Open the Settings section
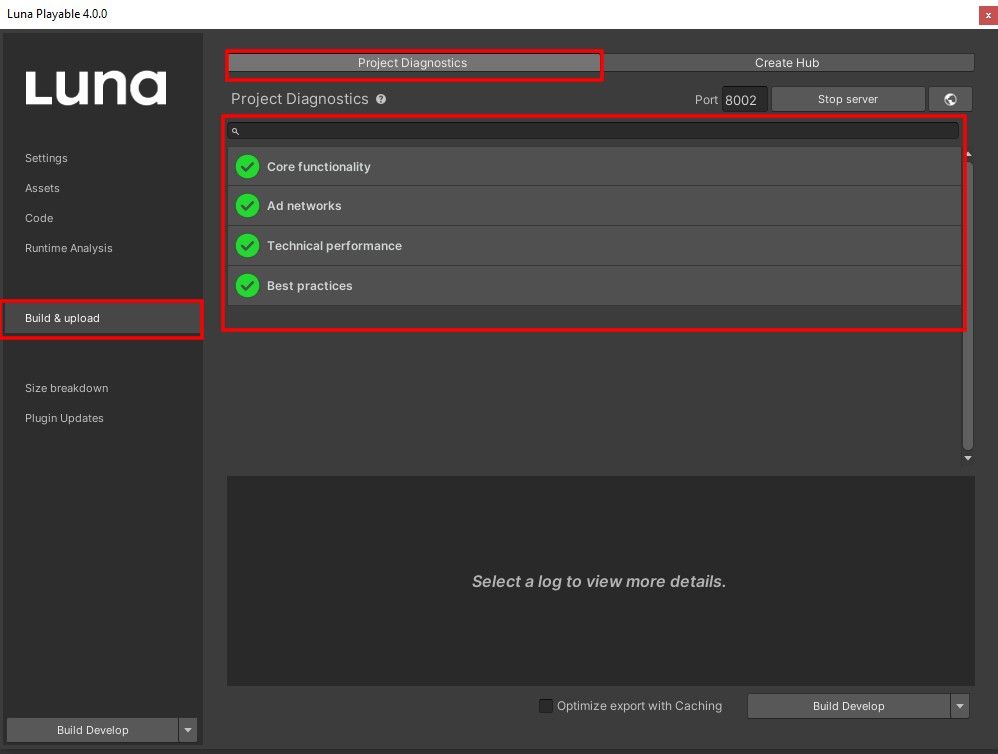Image resolution: width=998 pixels, height=754 pixels. click(x=46, y=158)
